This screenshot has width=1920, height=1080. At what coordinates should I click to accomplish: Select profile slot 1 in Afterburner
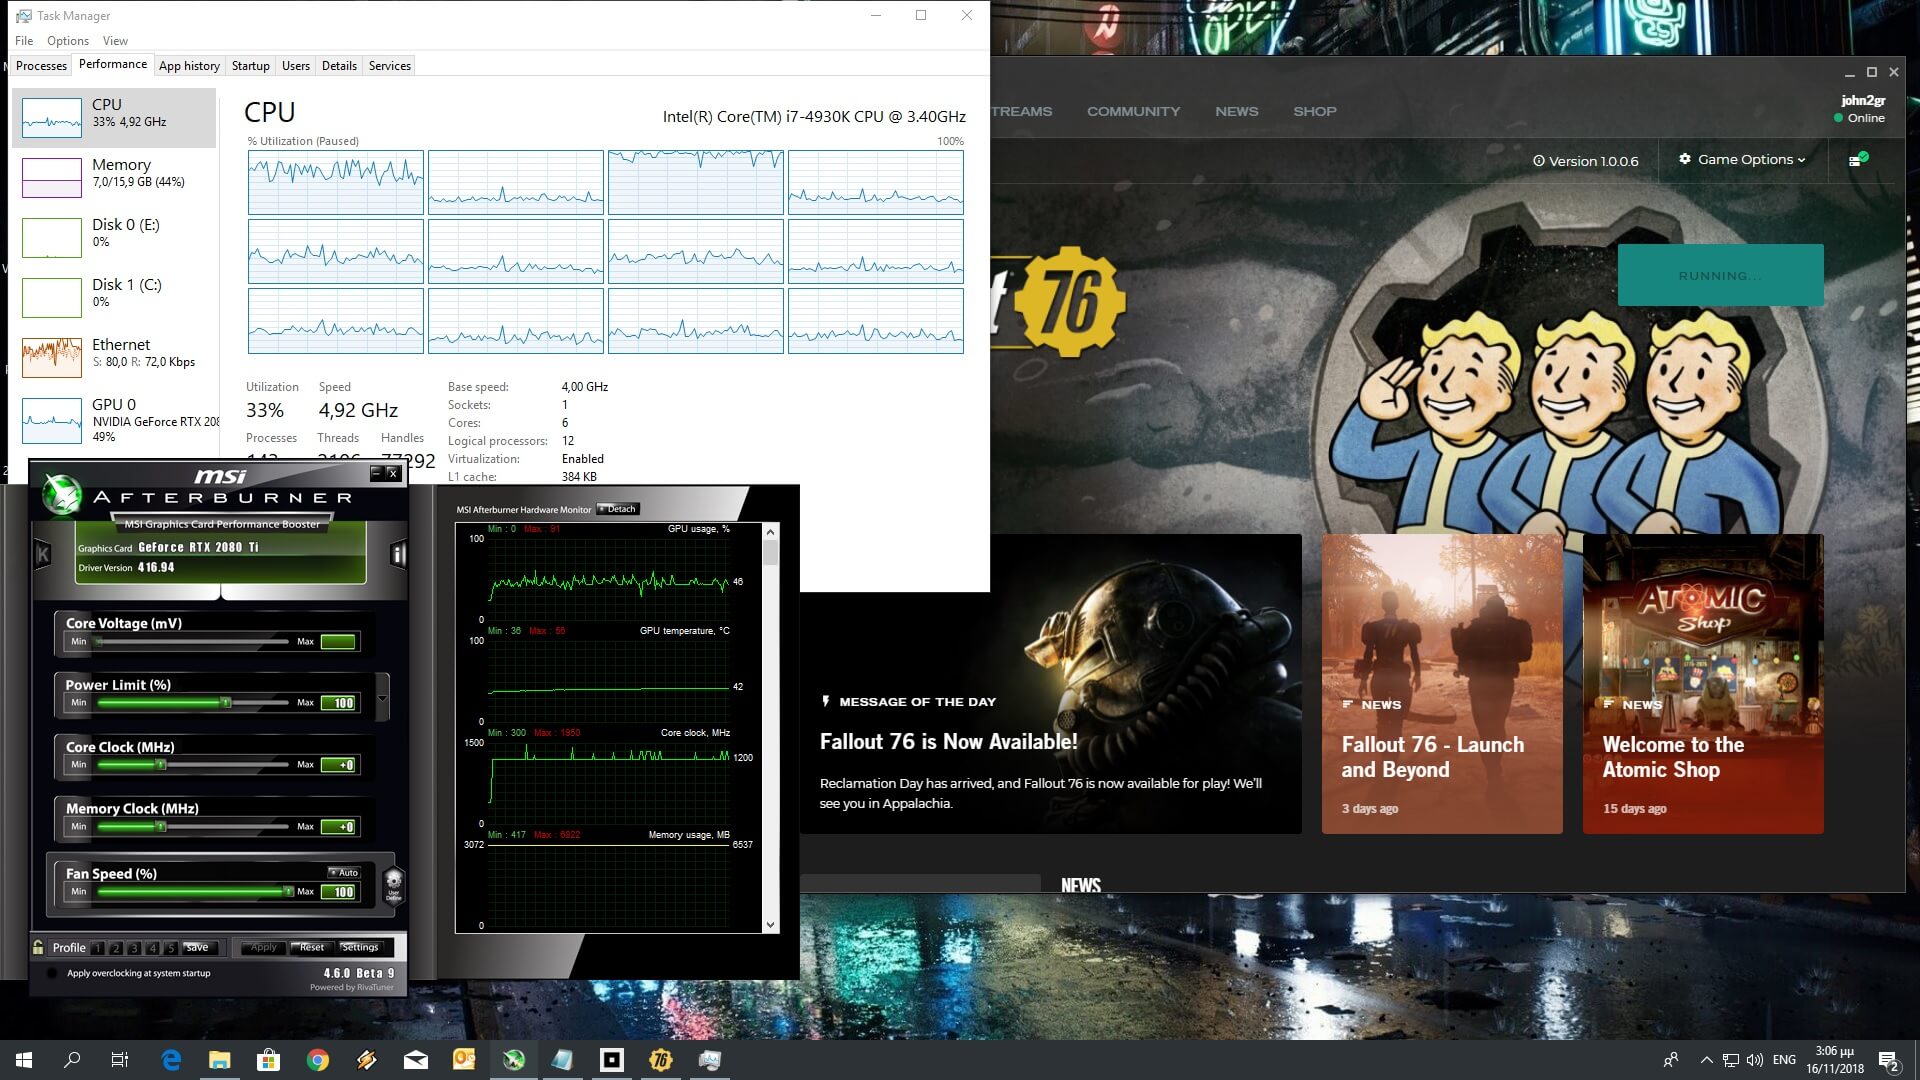(98, 948)
